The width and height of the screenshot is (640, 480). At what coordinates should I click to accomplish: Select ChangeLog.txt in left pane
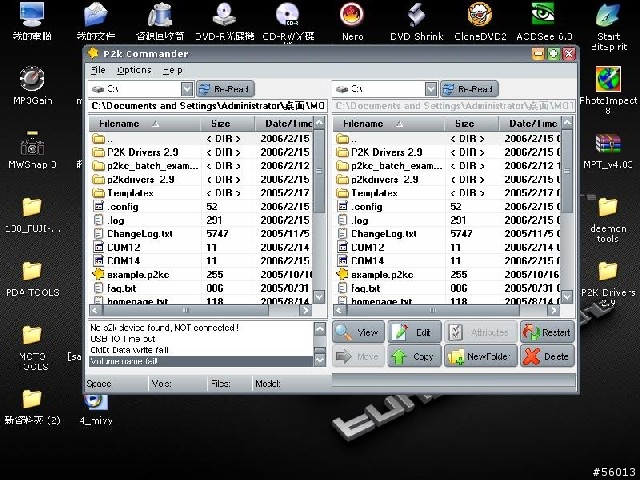click(x=140, y=234)
